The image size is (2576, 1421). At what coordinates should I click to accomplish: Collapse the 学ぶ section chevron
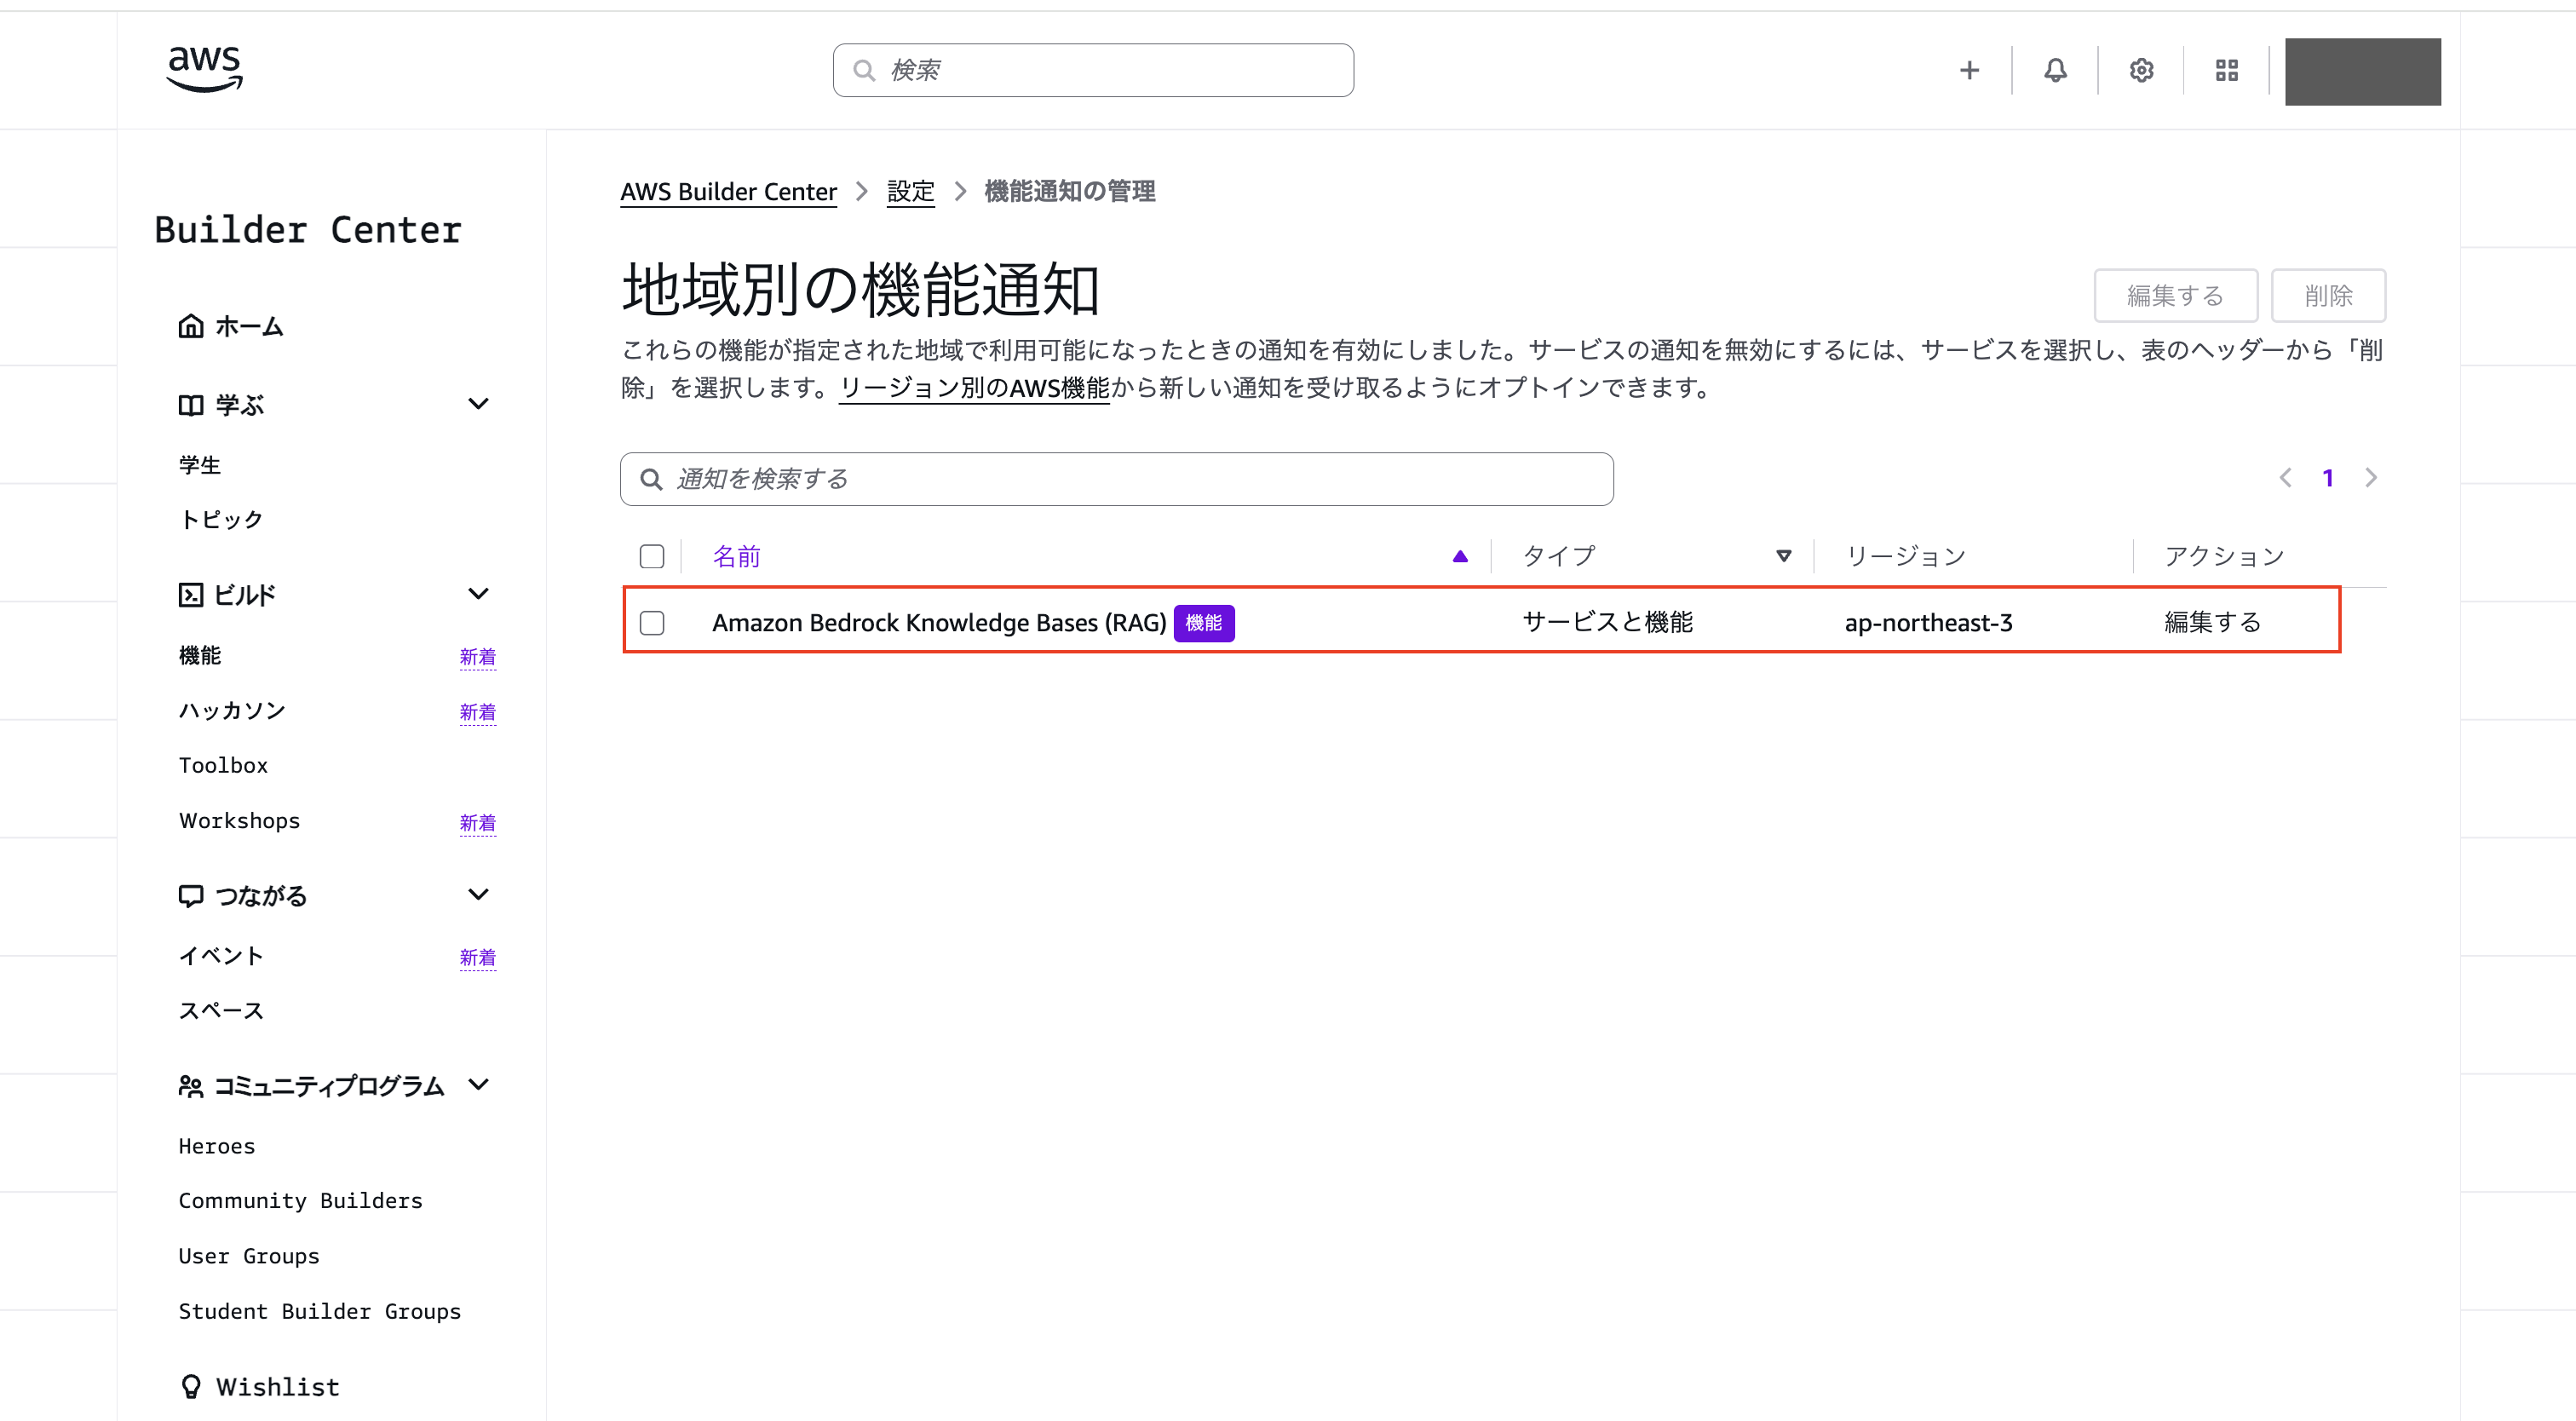tap(479, 404)
